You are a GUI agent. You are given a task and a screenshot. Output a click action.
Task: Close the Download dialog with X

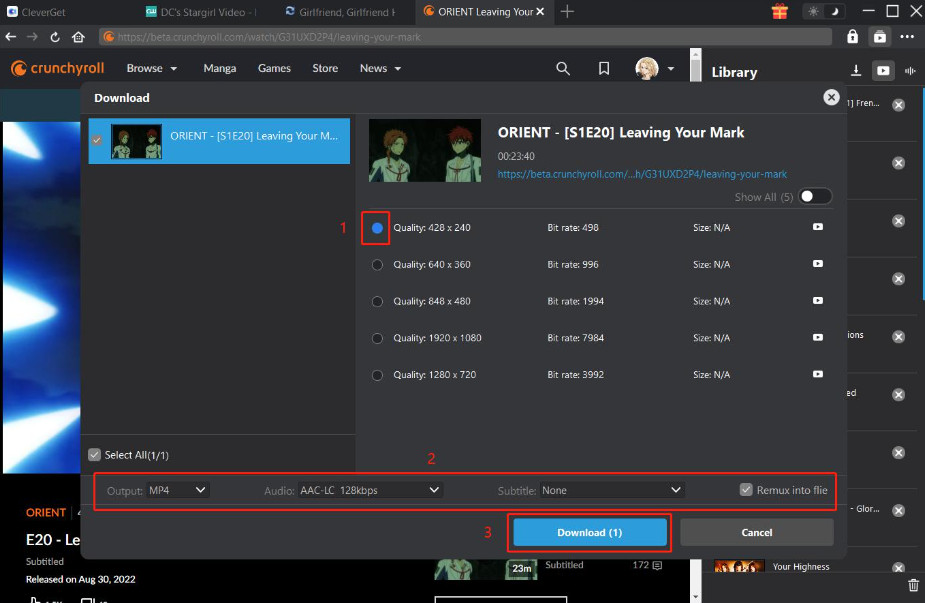(x=831, y=97)
